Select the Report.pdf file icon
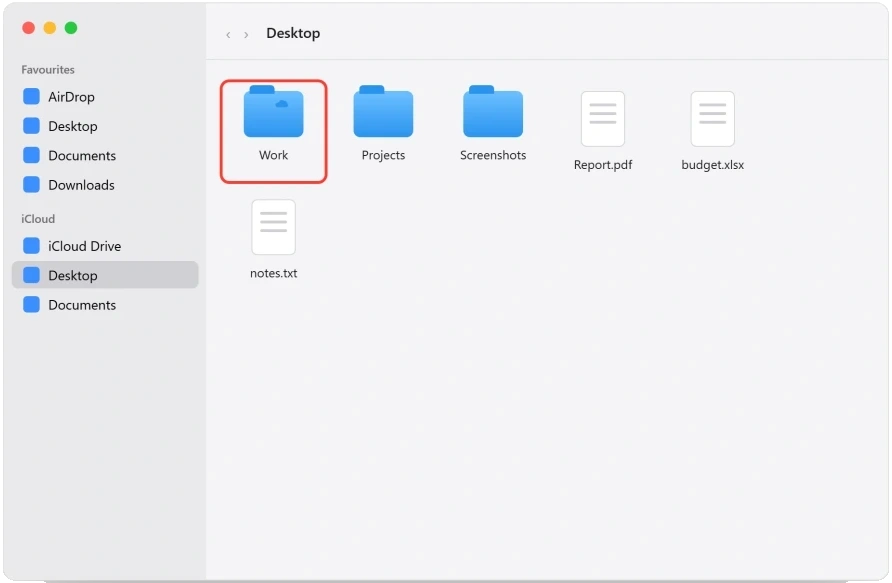This screenshot has width=892, height=583. (603, 119)
